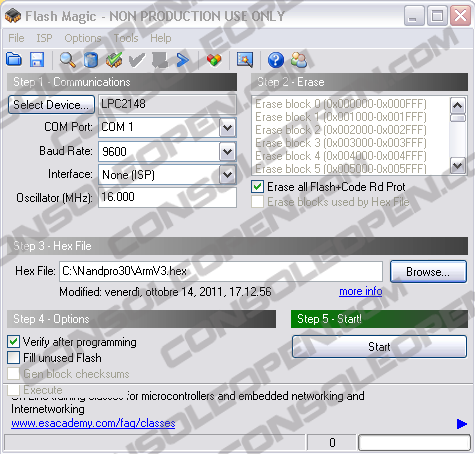Uncheck Erase all Flash+Code Rd Prot
The image size is (475, 454).
pyautogui.click(x=257, y=187)
